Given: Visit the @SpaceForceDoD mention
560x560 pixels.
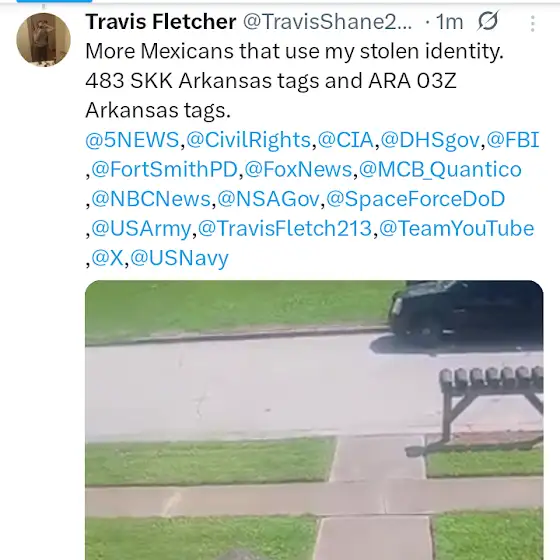Looking at the screenshot, I should click(416, 199).
